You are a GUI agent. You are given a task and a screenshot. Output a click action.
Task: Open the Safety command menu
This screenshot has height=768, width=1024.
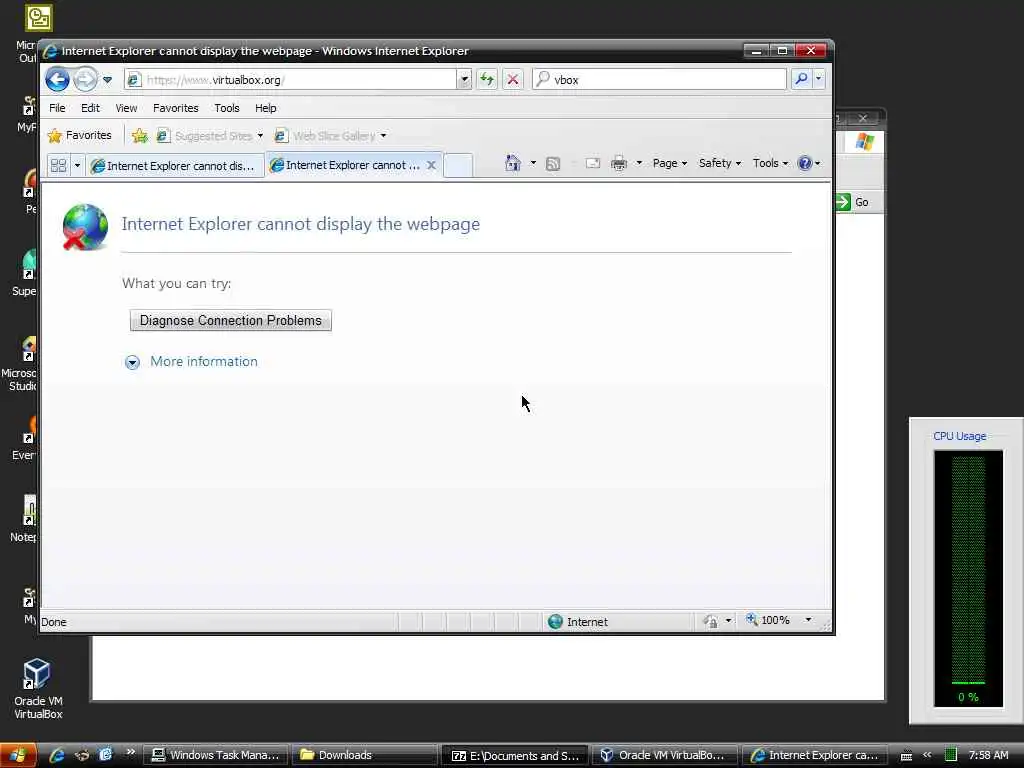(720, 163)
